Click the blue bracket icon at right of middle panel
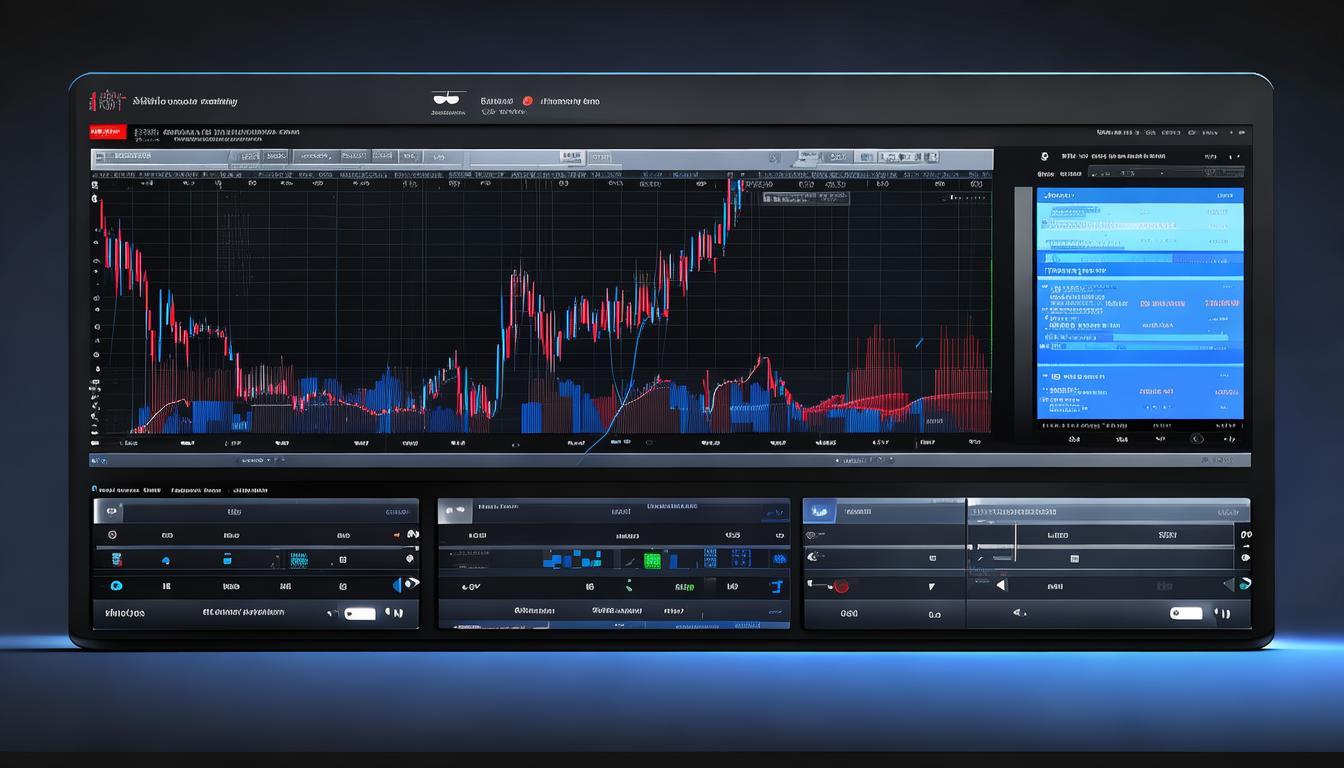Image resolution: width=1344 pixels, height=768 pixels. click(x=774, y=586)
